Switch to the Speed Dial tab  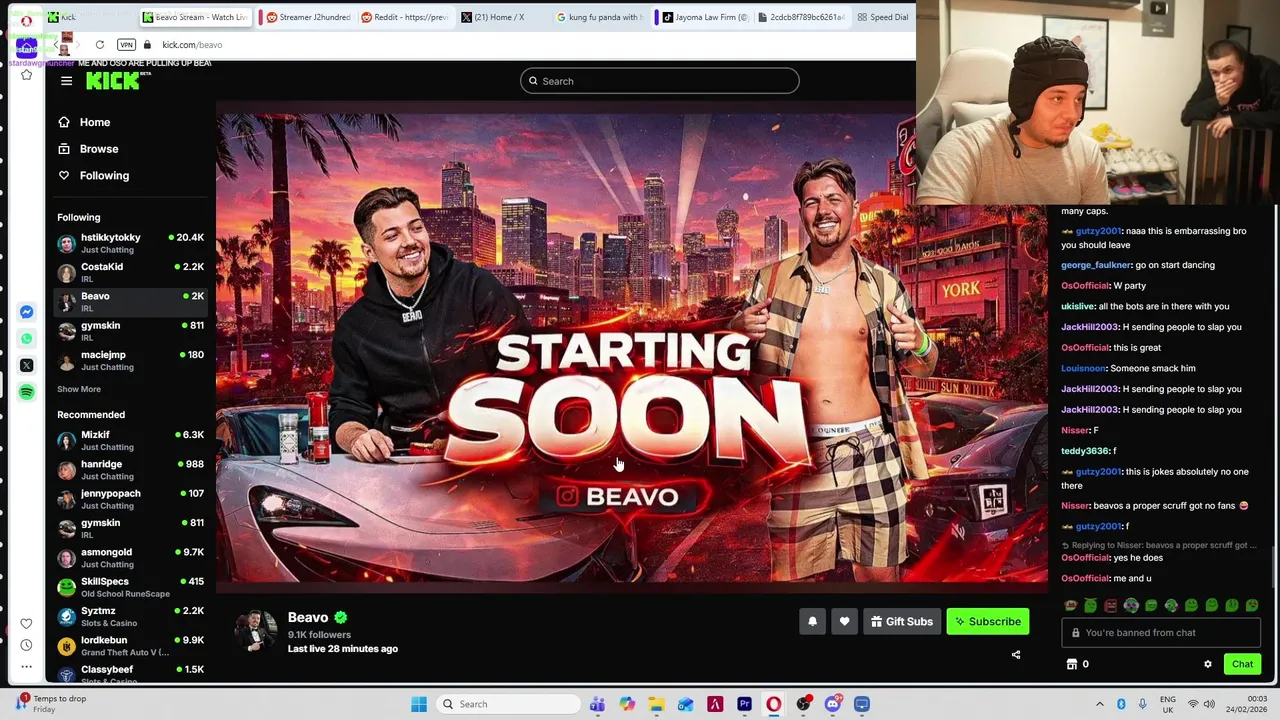[884, 17]
